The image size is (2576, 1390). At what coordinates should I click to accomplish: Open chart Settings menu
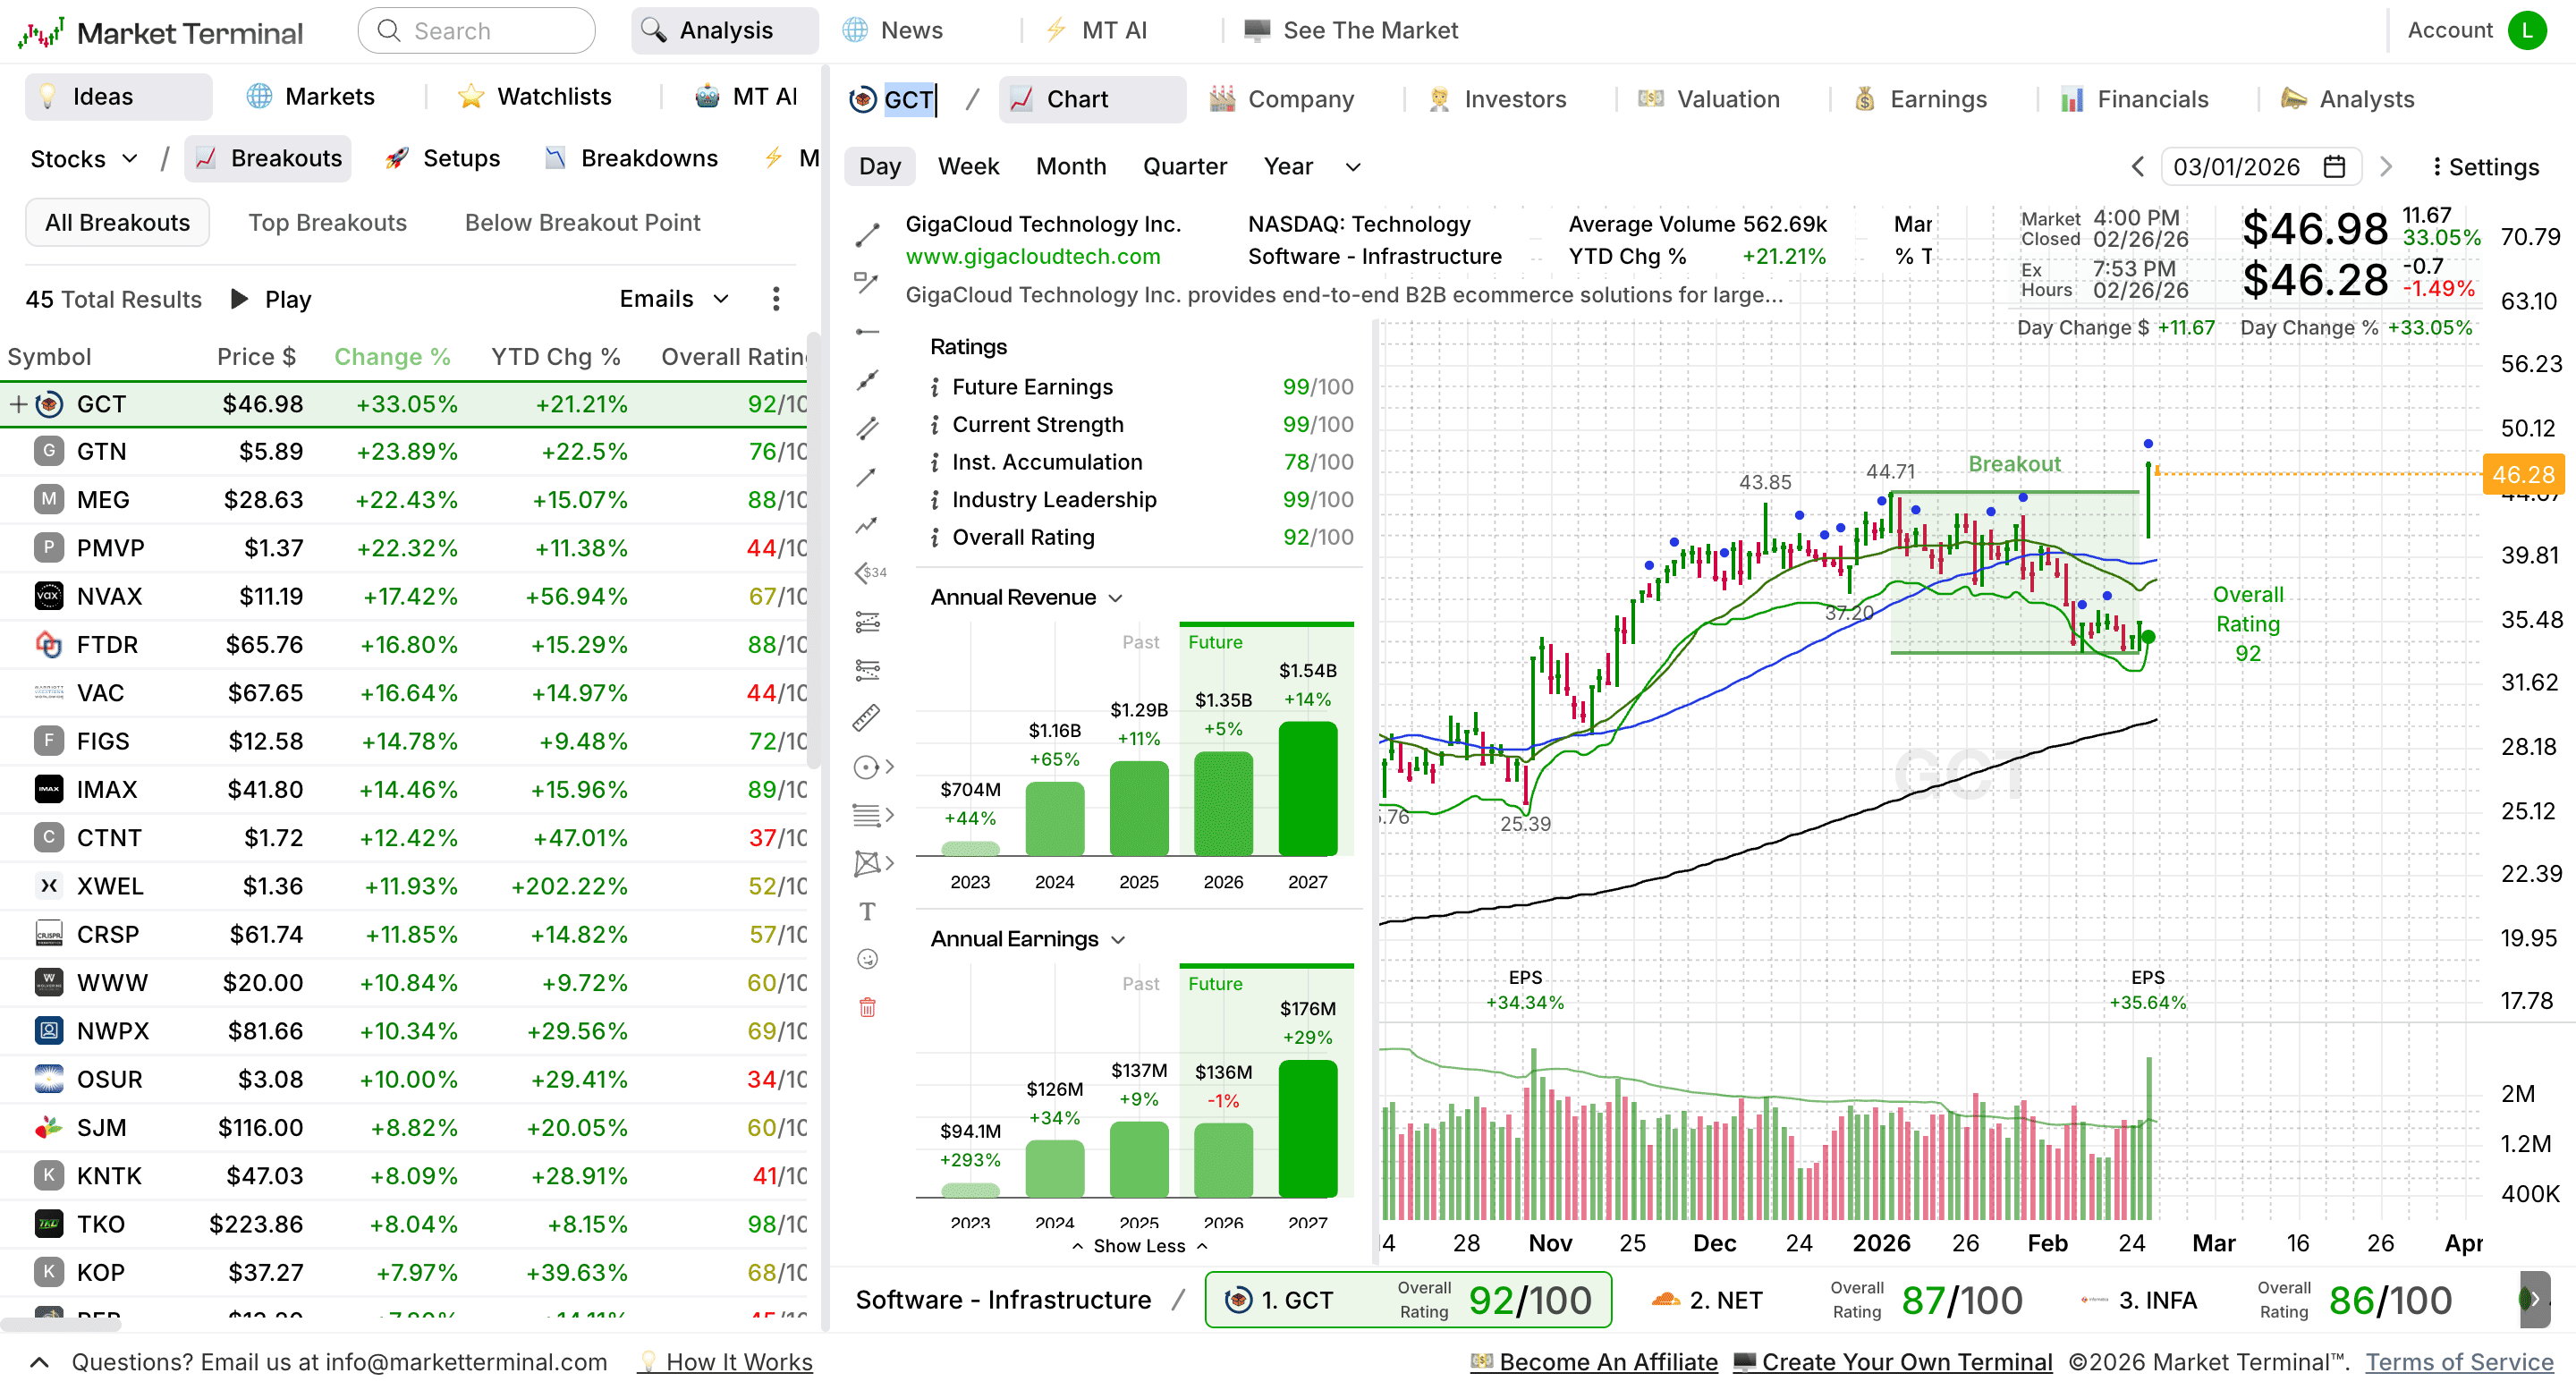[x=2486, y=167]
